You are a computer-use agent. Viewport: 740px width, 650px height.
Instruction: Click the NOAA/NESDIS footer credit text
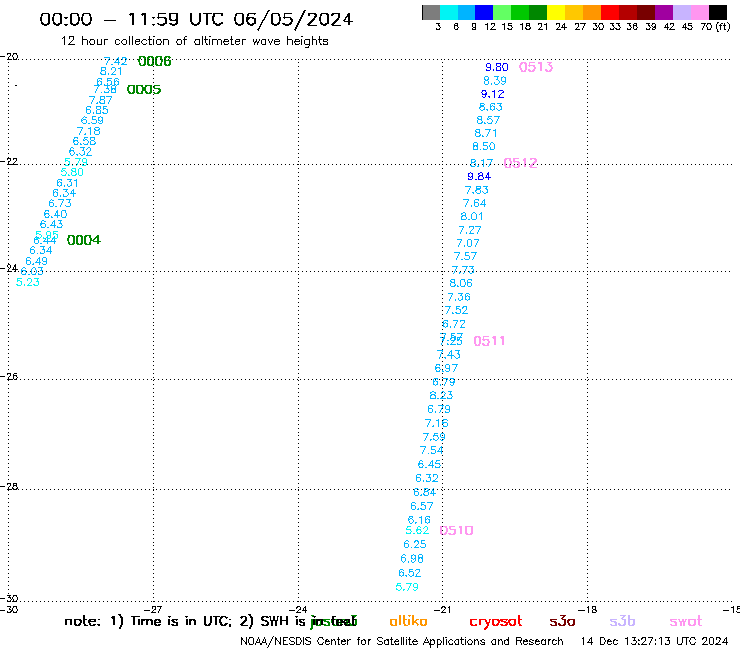(402, 641)
